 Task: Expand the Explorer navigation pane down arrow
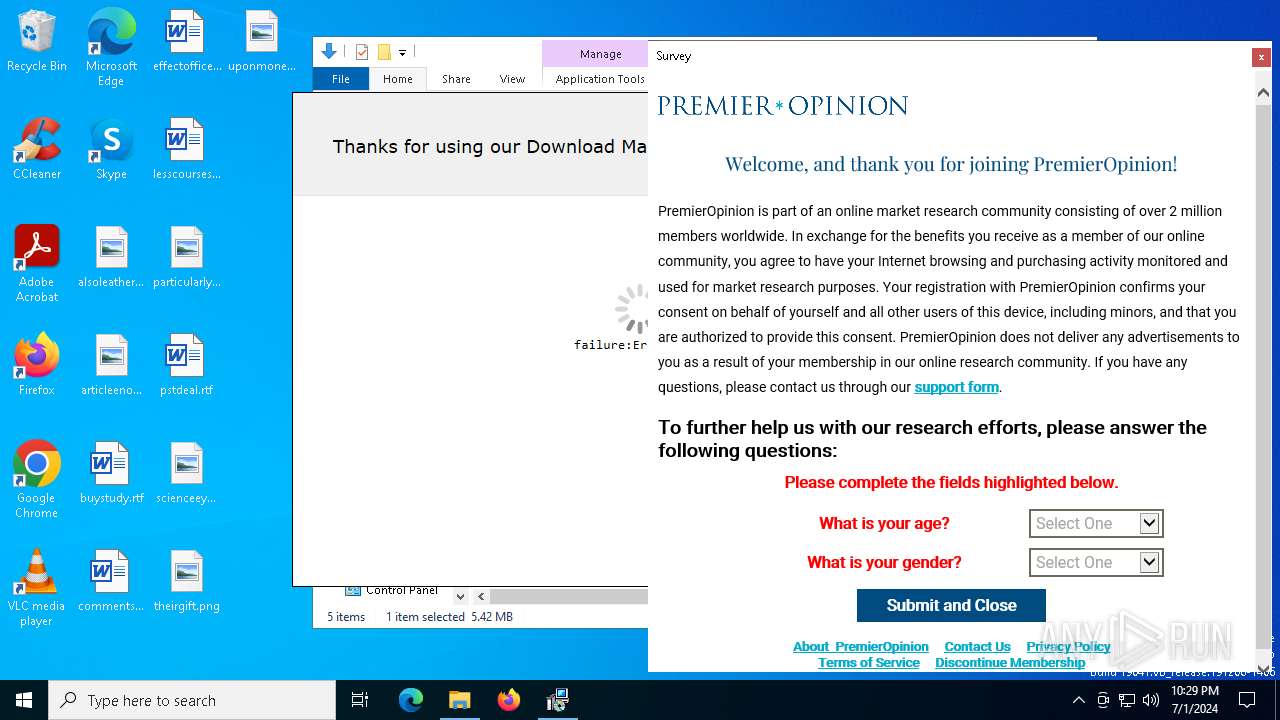click(460, 596)
